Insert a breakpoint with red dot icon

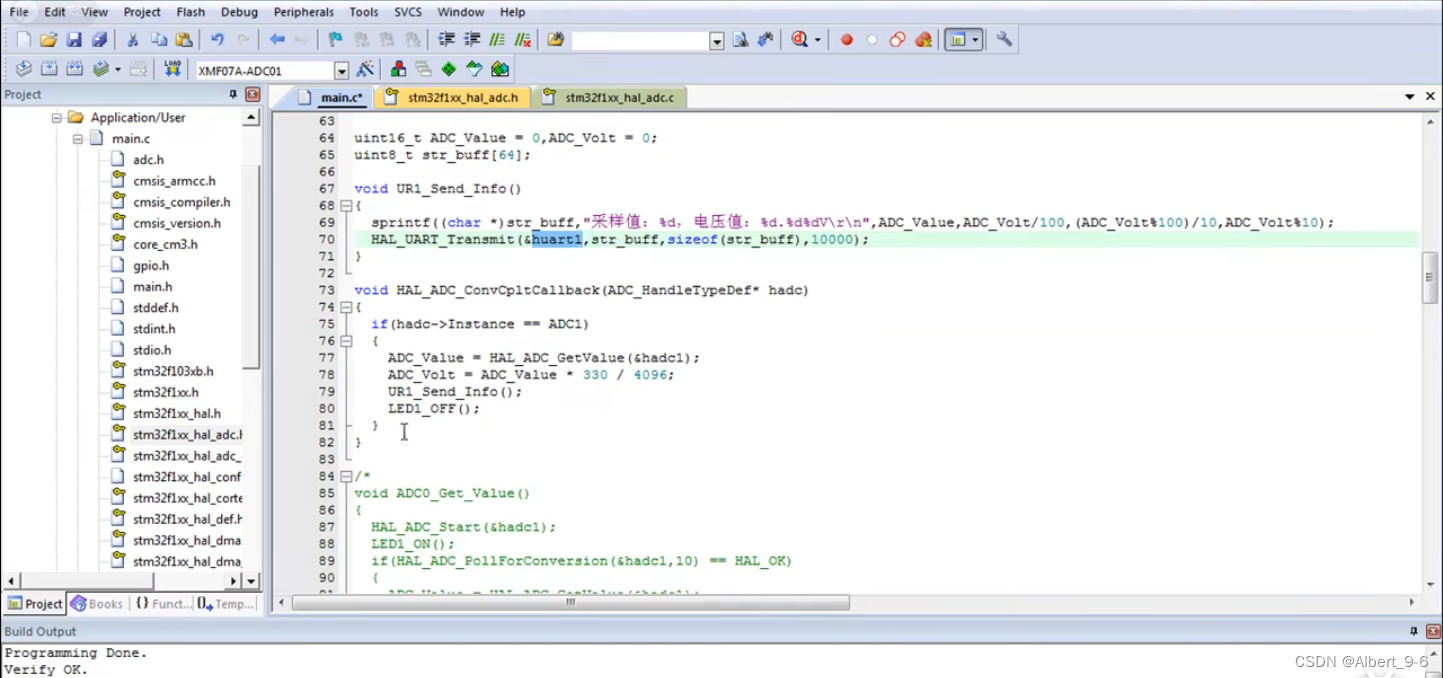tap(847, 40)
